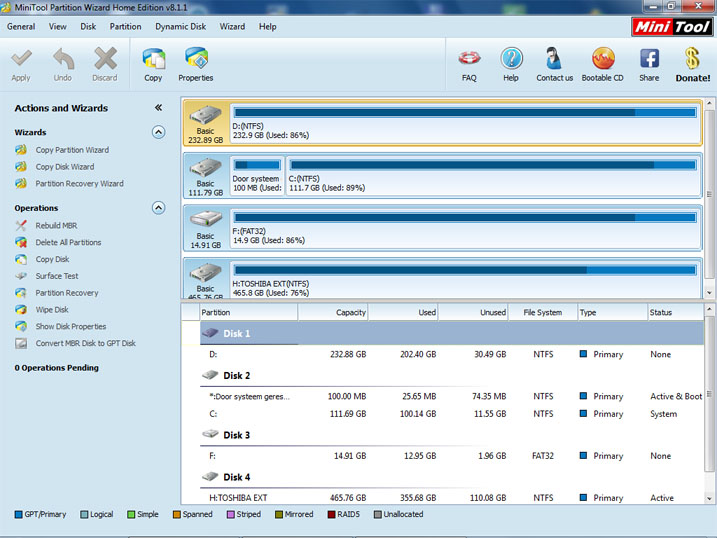This screenshot has height=538, width=717.
Task: Sort by the File System column header
Action: [x=543, y=312]
